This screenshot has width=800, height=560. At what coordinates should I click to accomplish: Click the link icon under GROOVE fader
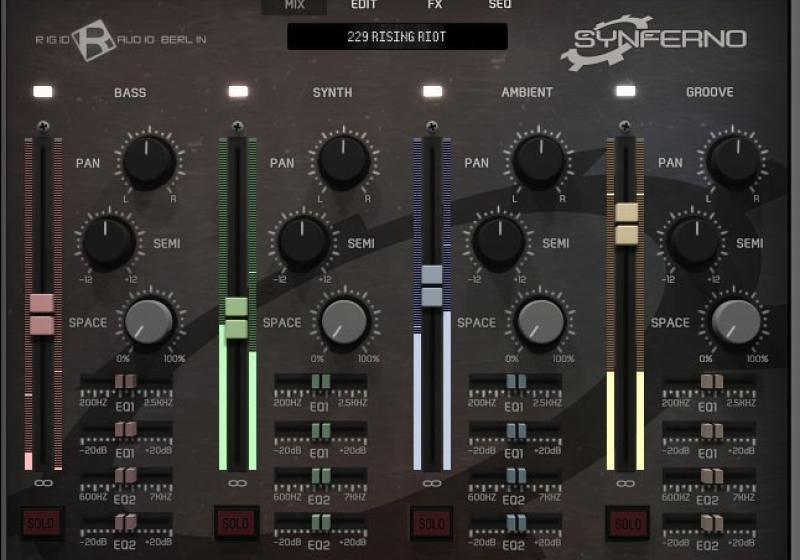(626, 483)
